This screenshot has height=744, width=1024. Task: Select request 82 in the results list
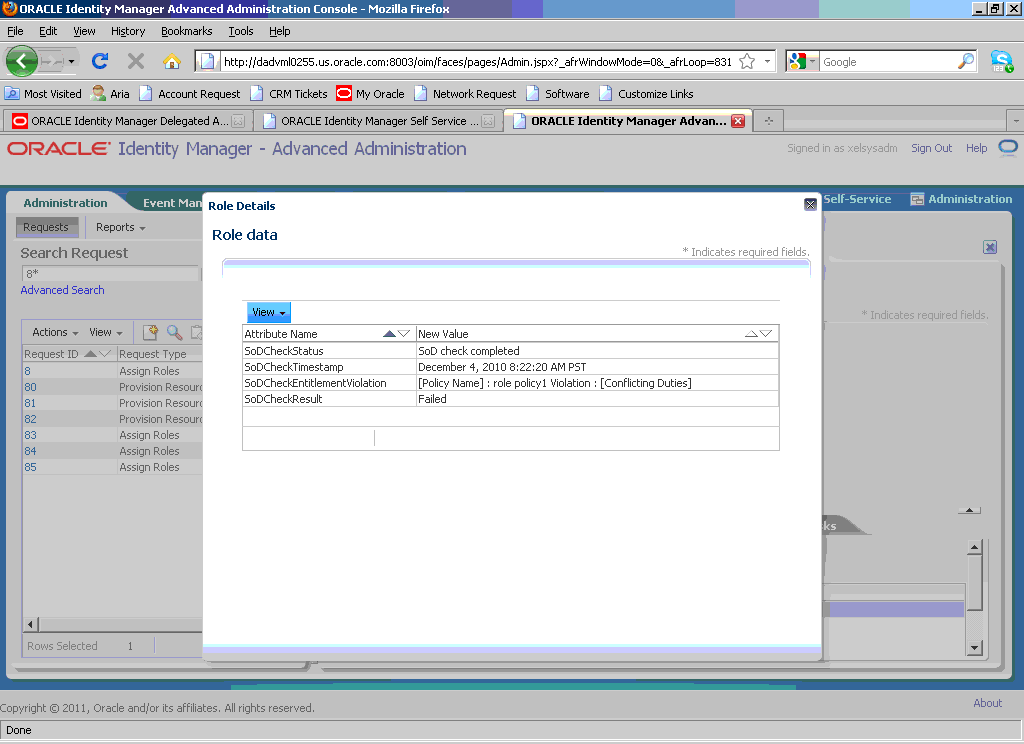click(30, 419)
